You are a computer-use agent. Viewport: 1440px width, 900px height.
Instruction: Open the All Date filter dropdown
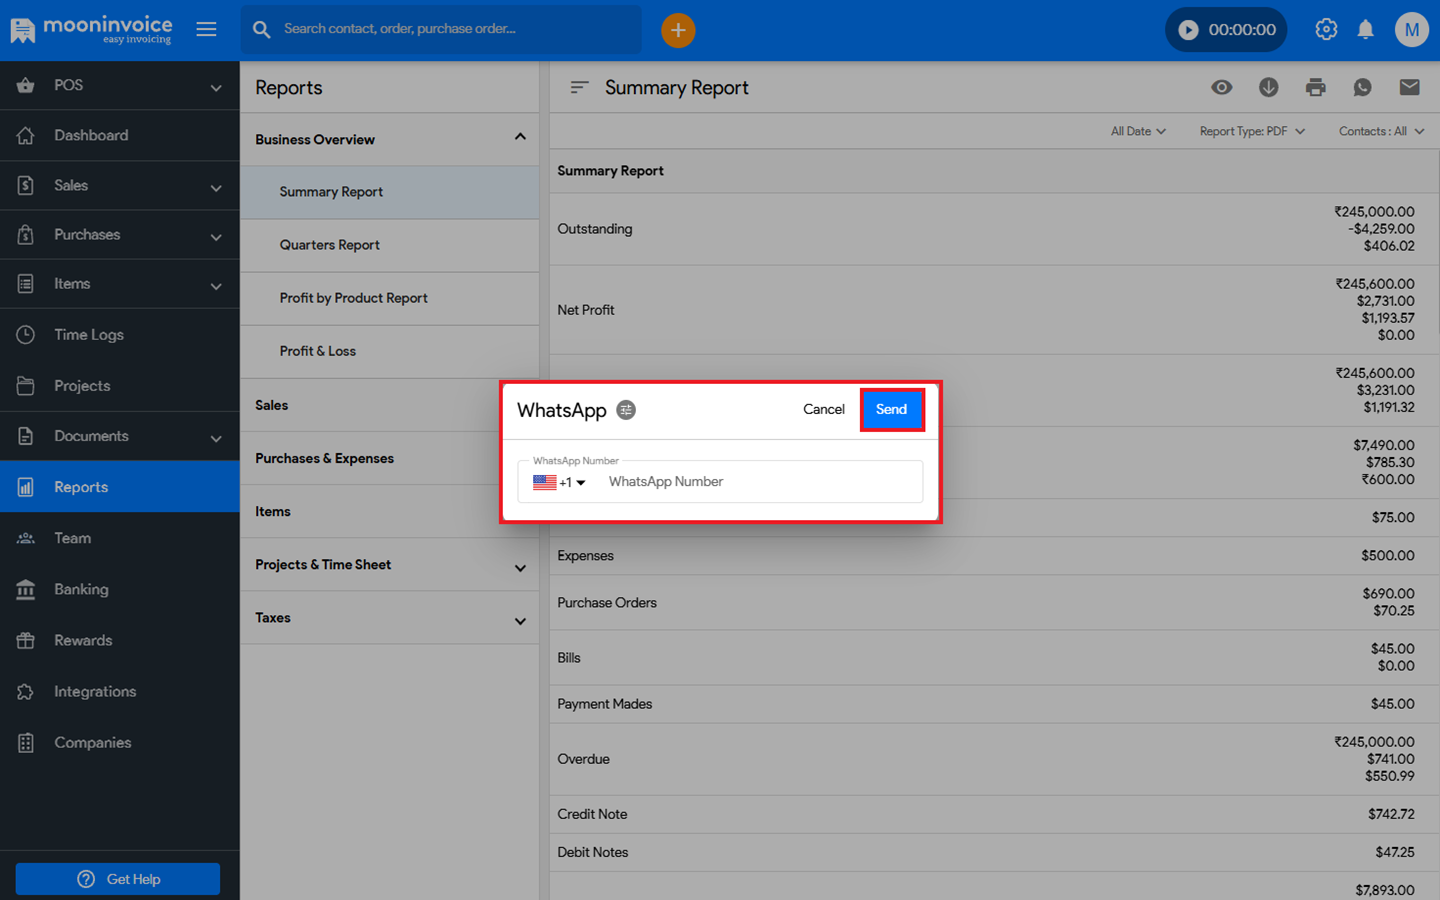[1138, 131]
